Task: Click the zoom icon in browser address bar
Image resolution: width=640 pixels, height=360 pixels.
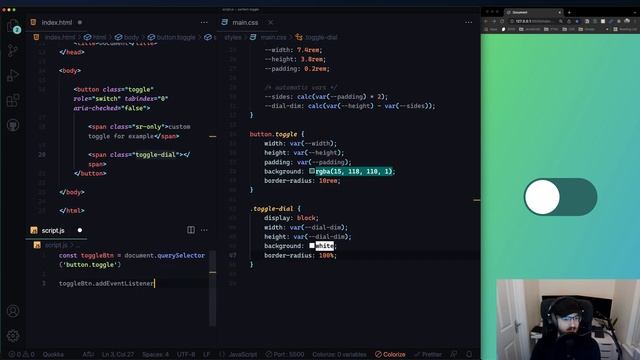Action: [561, 21]
